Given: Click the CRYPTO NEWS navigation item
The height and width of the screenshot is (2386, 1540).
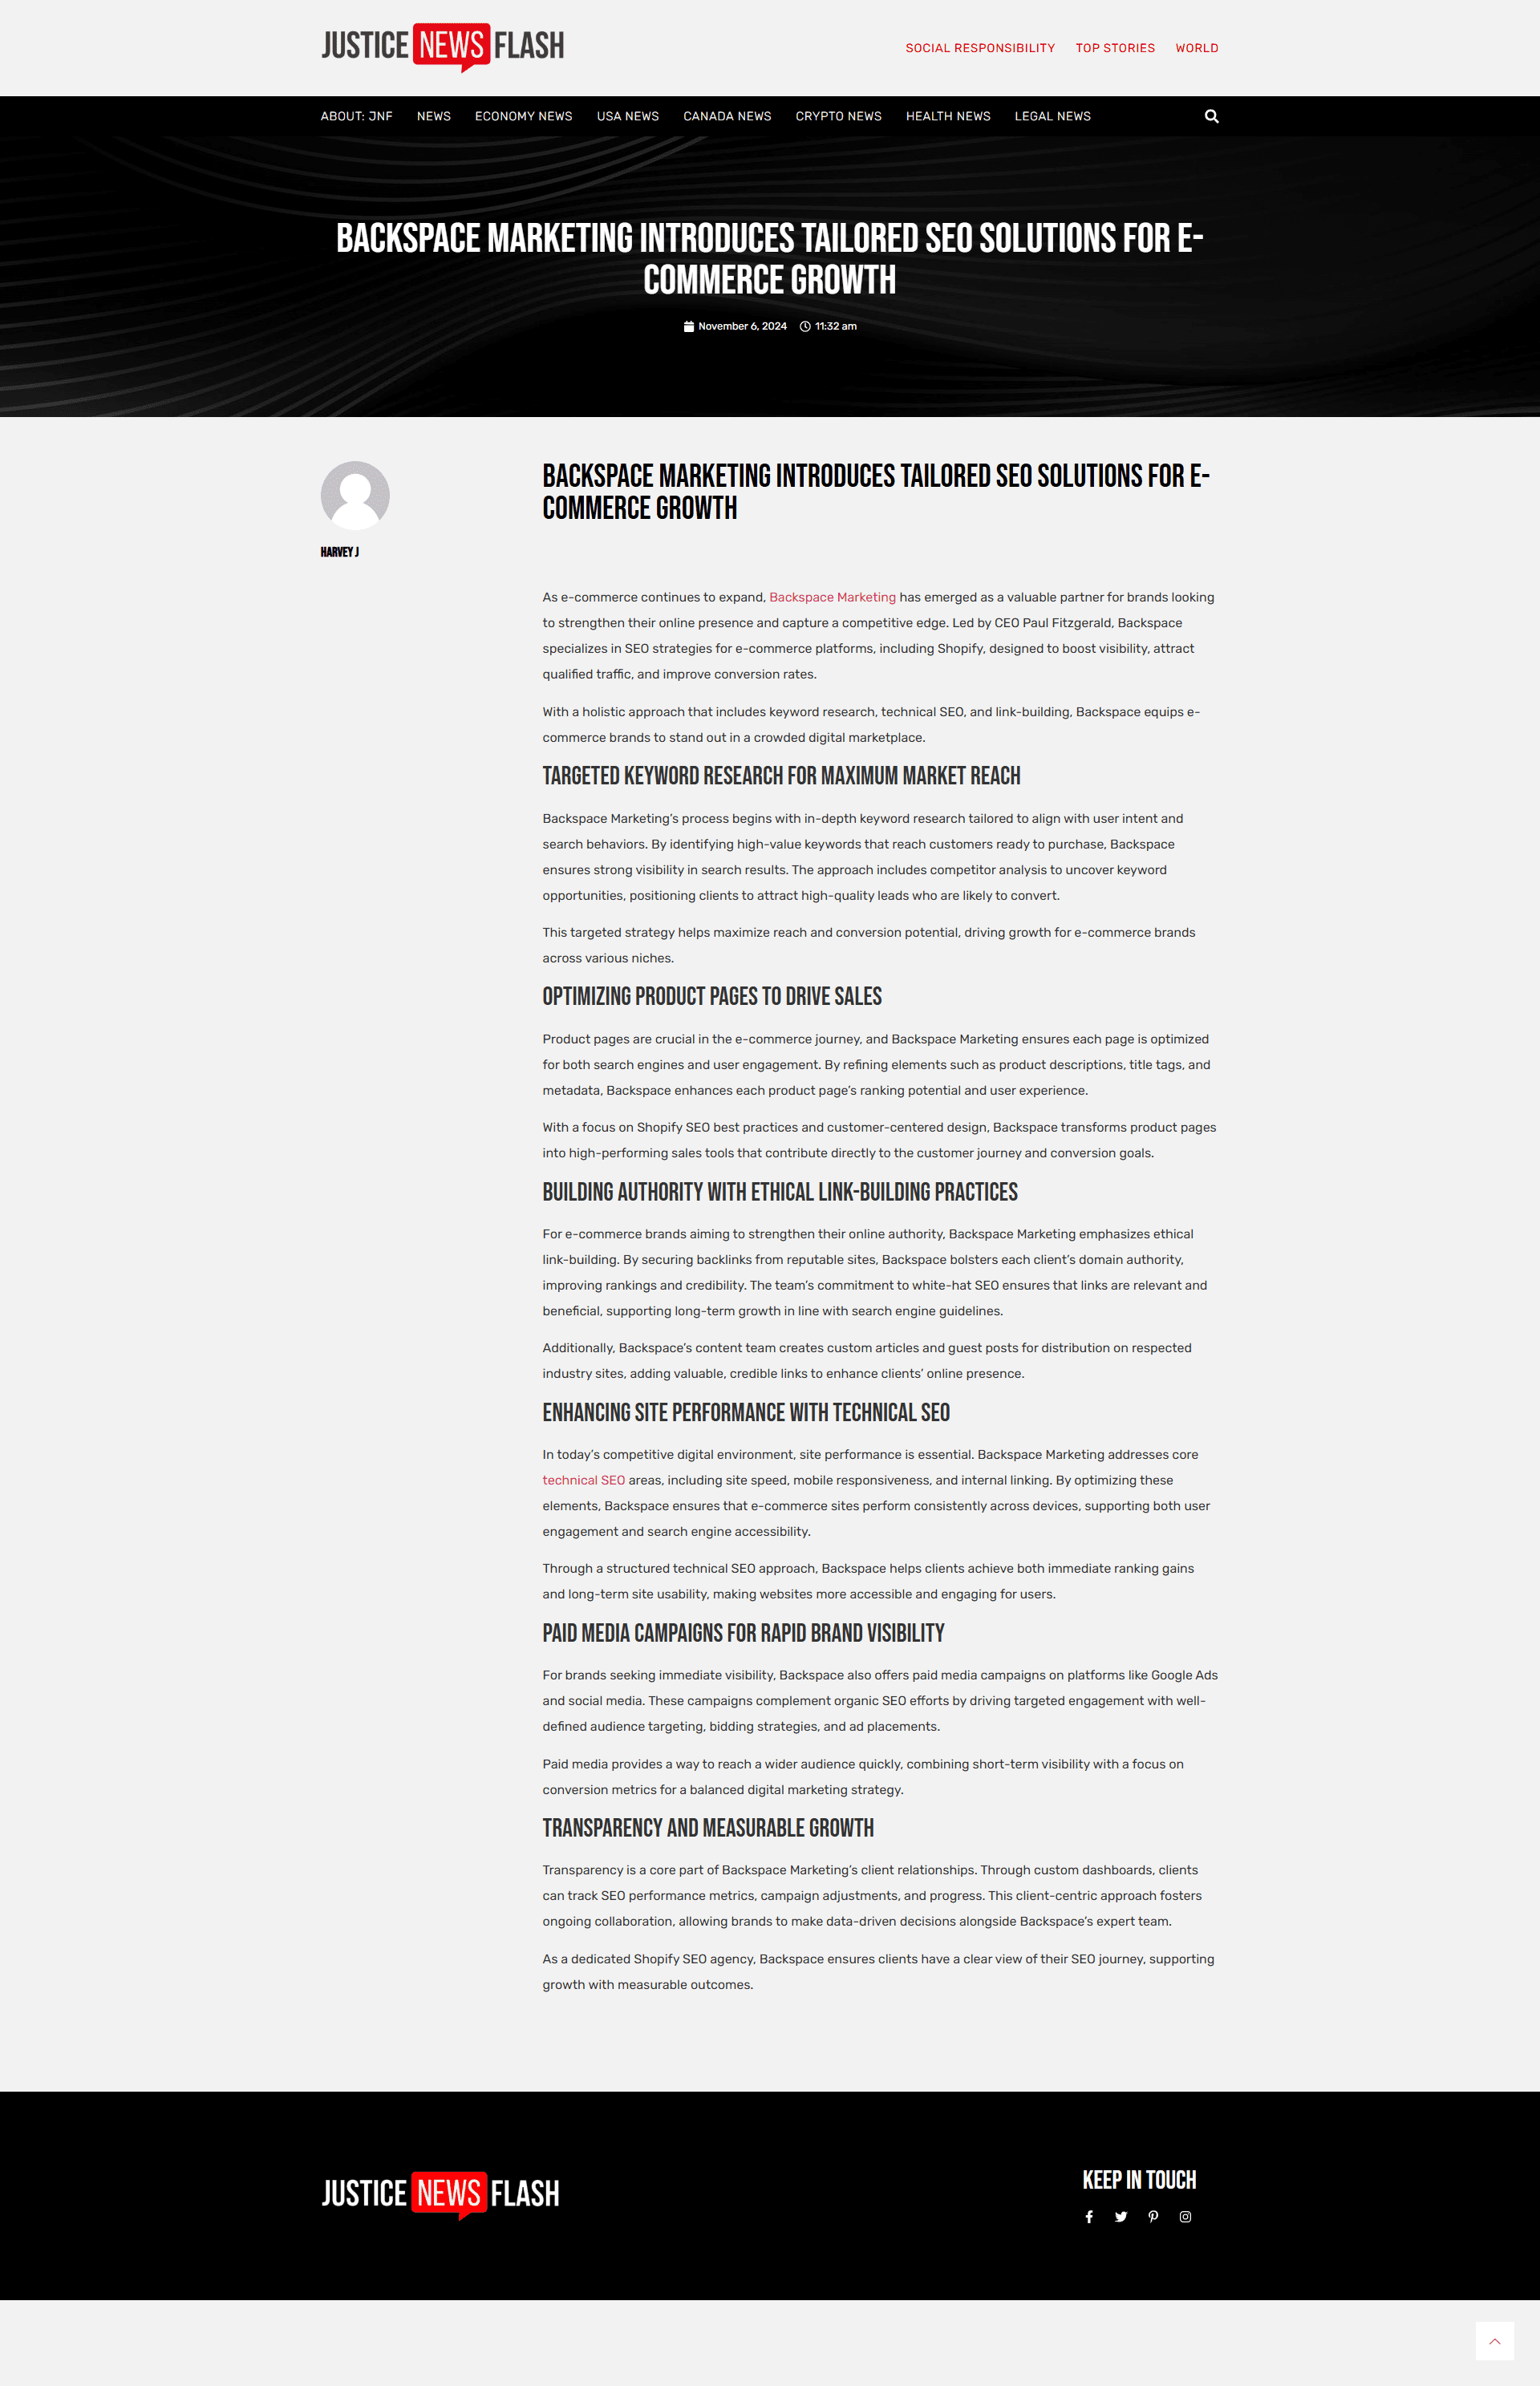Looking at the screenshot, I should 837,116.
